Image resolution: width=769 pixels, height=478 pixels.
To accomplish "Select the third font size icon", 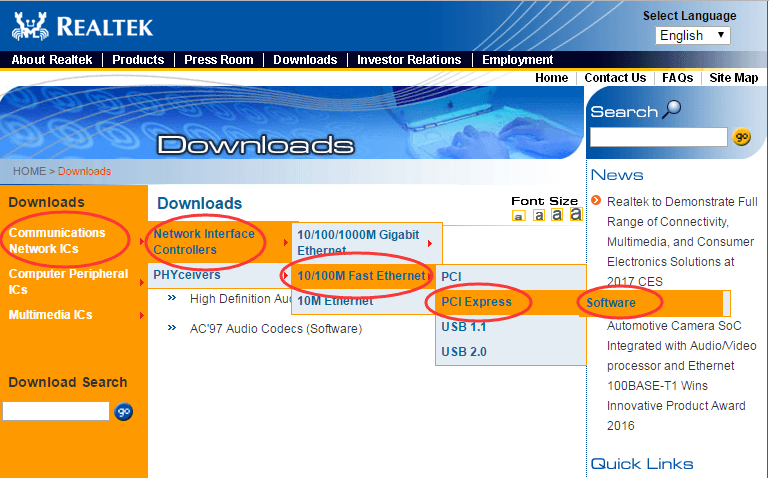I will 557,215.
